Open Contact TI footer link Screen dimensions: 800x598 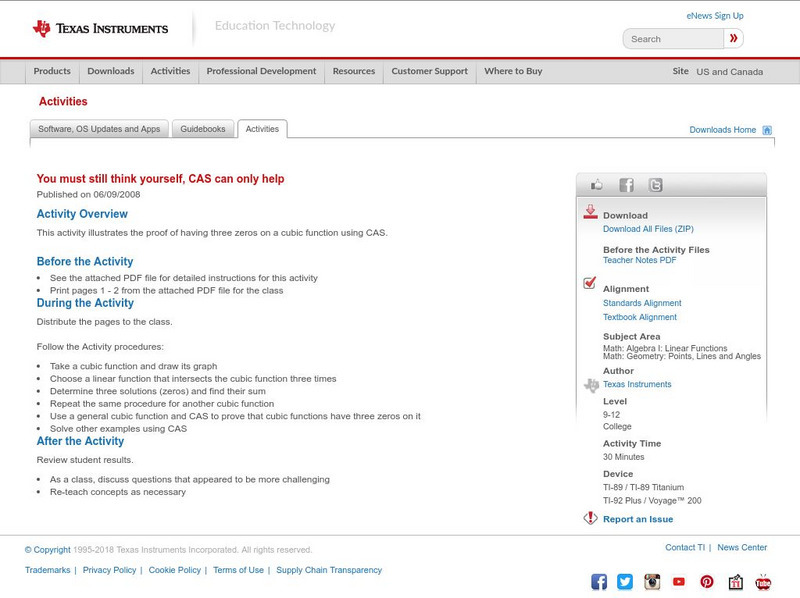pos(685,547)
